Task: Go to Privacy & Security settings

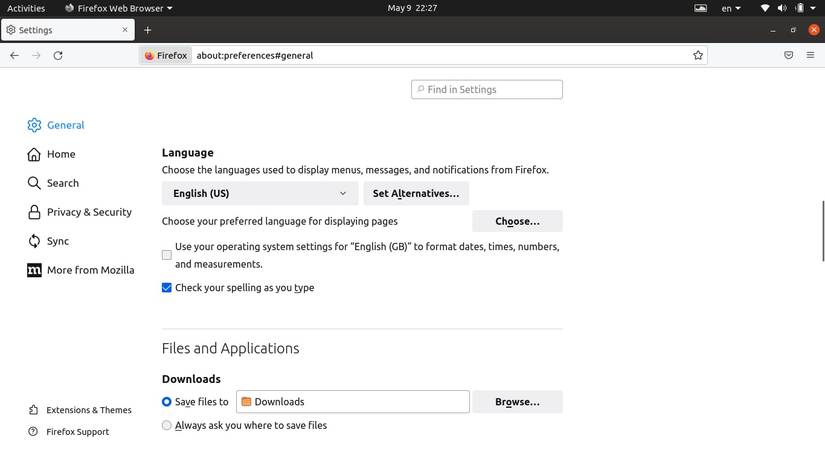Action: pos(89,212)
